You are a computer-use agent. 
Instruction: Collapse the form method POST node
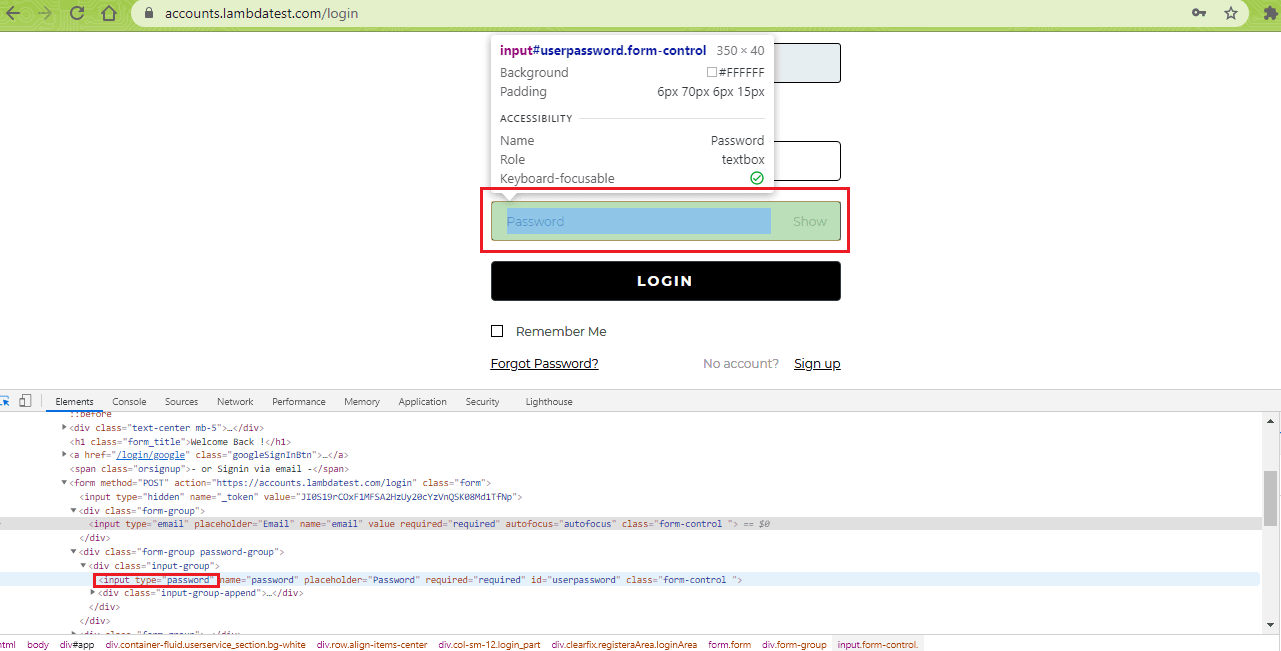click(65, 483)
